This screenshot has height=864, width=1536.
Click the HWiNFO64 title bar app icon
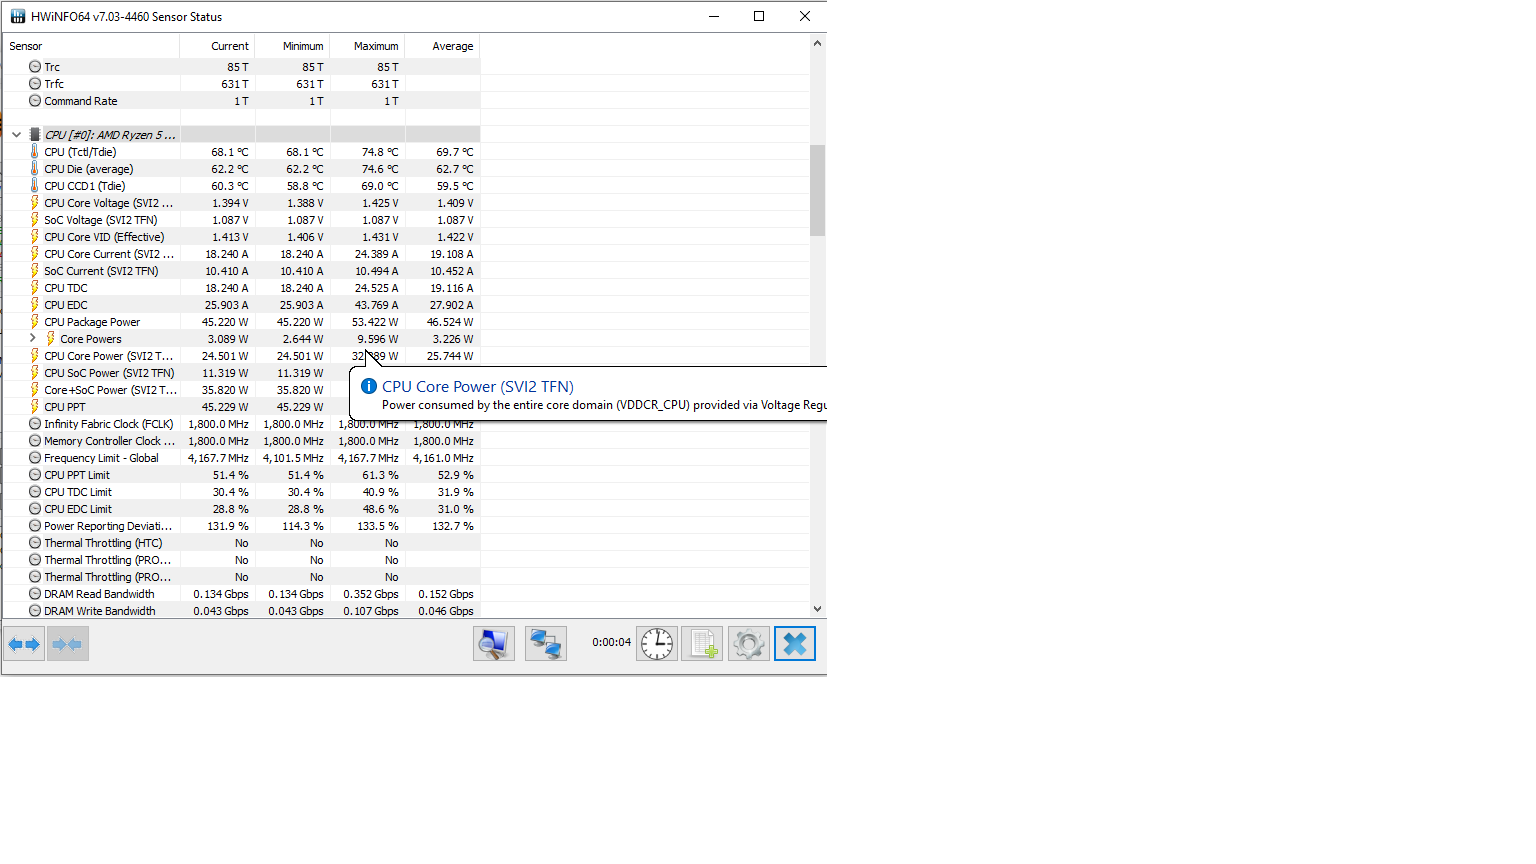pyautogui.click(x=18, y=16)
